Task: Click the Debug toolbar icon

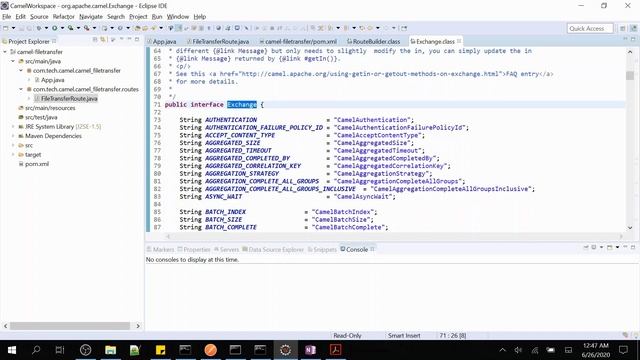Action: pos(39,28)
